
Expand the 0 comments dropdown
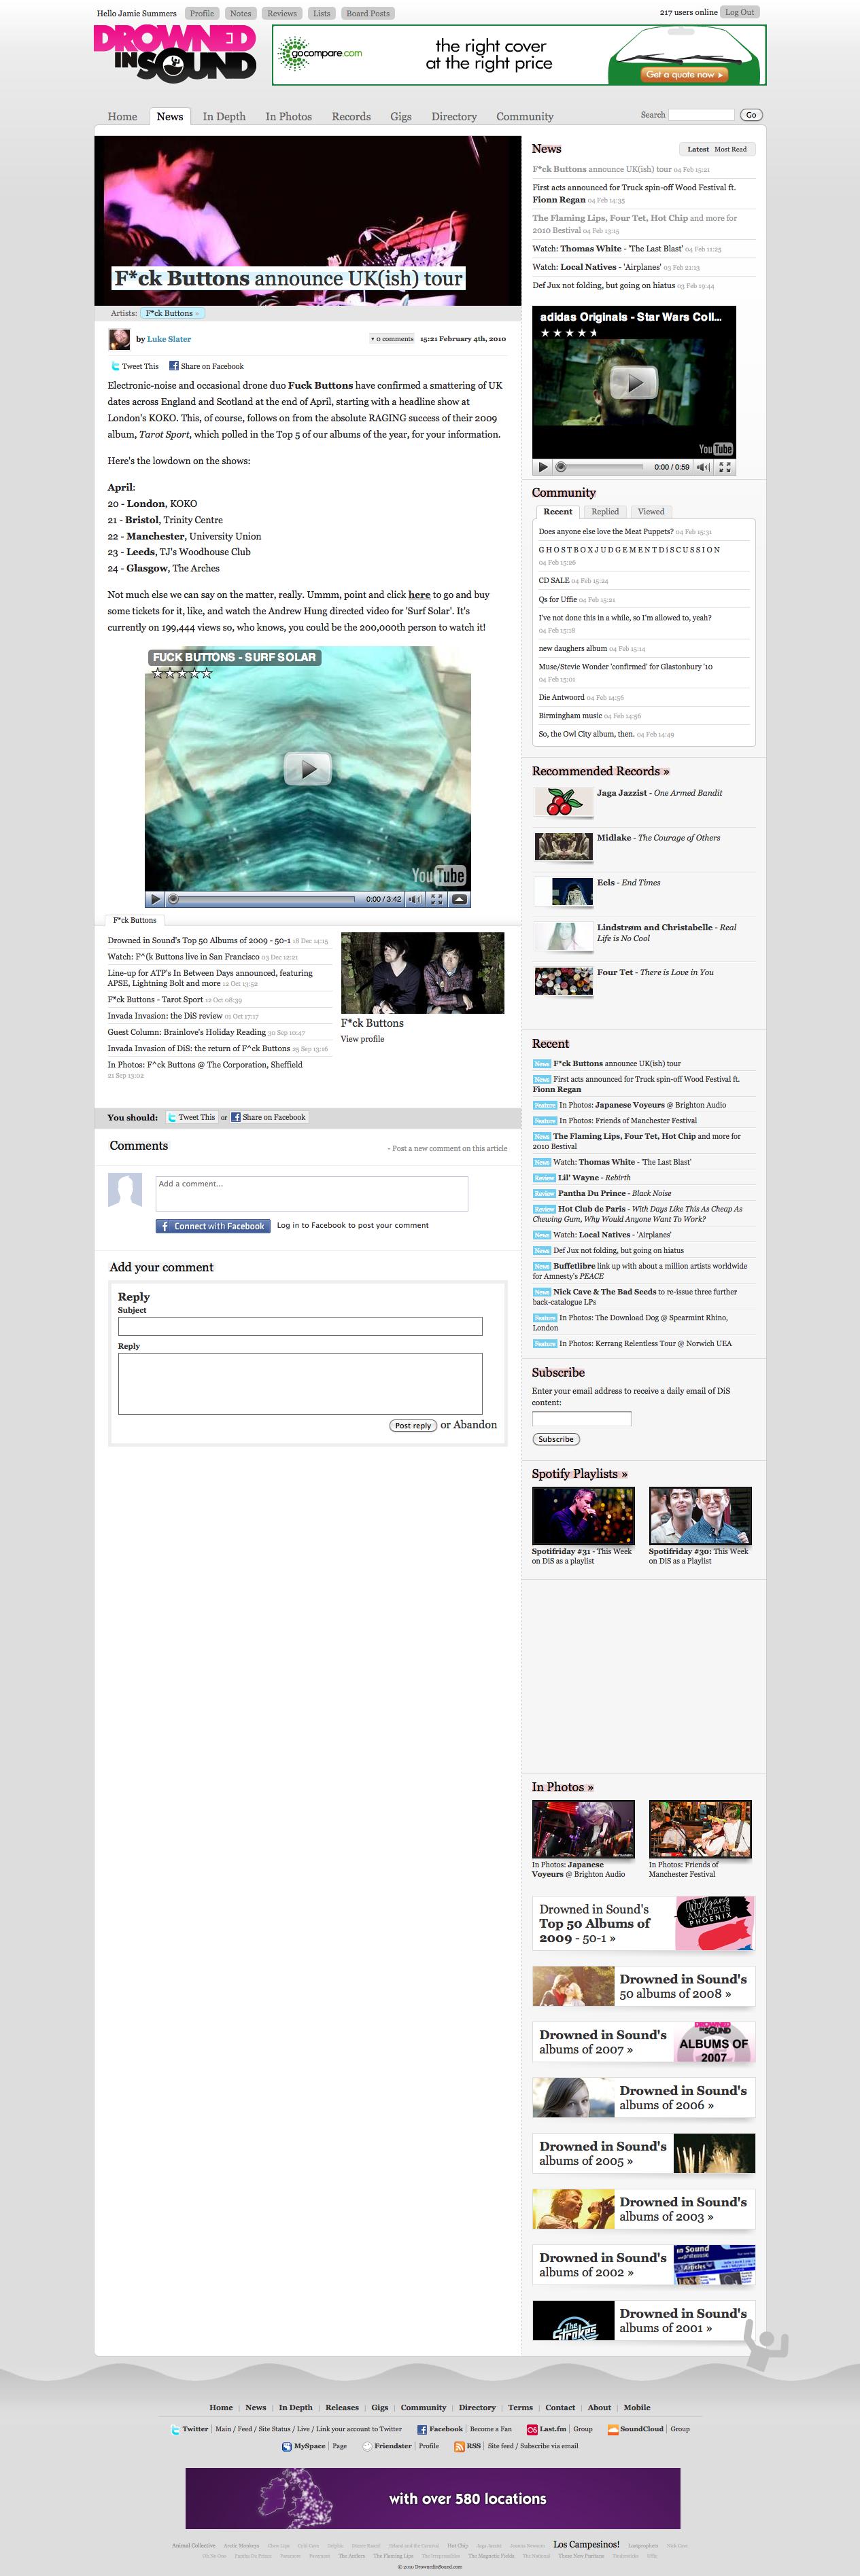coord(392,339)
